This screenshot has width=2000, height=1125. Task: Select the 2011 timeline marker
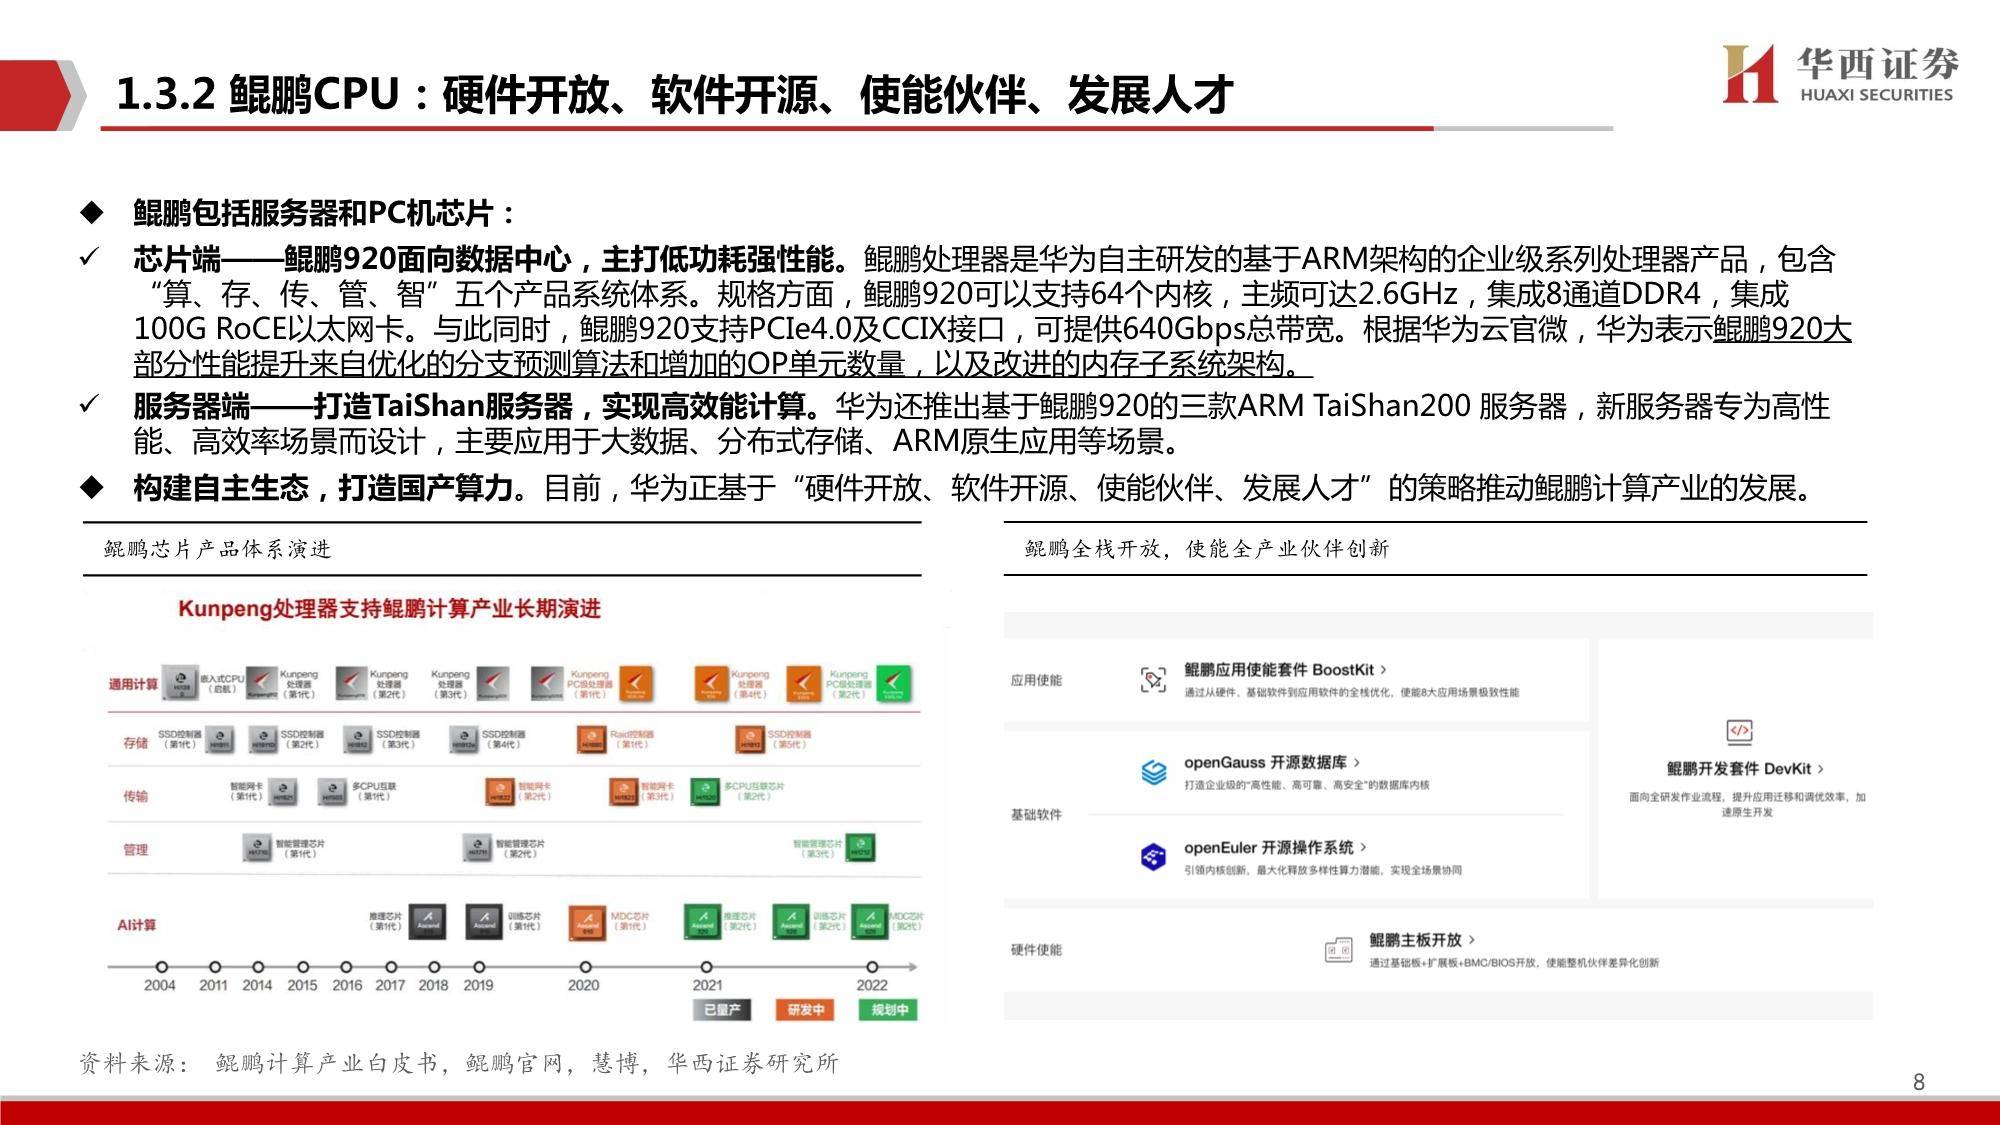point(214,967)
